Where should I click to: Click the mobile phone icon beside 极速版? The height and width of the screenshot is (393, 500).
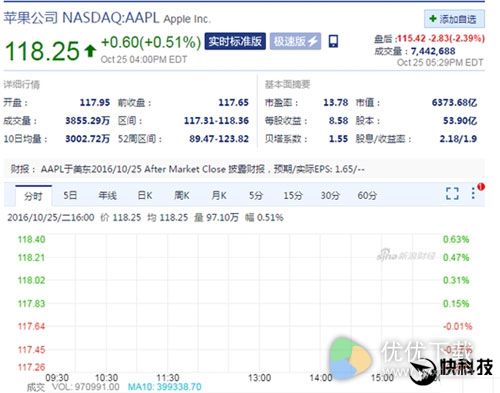[x=333, y=41]
